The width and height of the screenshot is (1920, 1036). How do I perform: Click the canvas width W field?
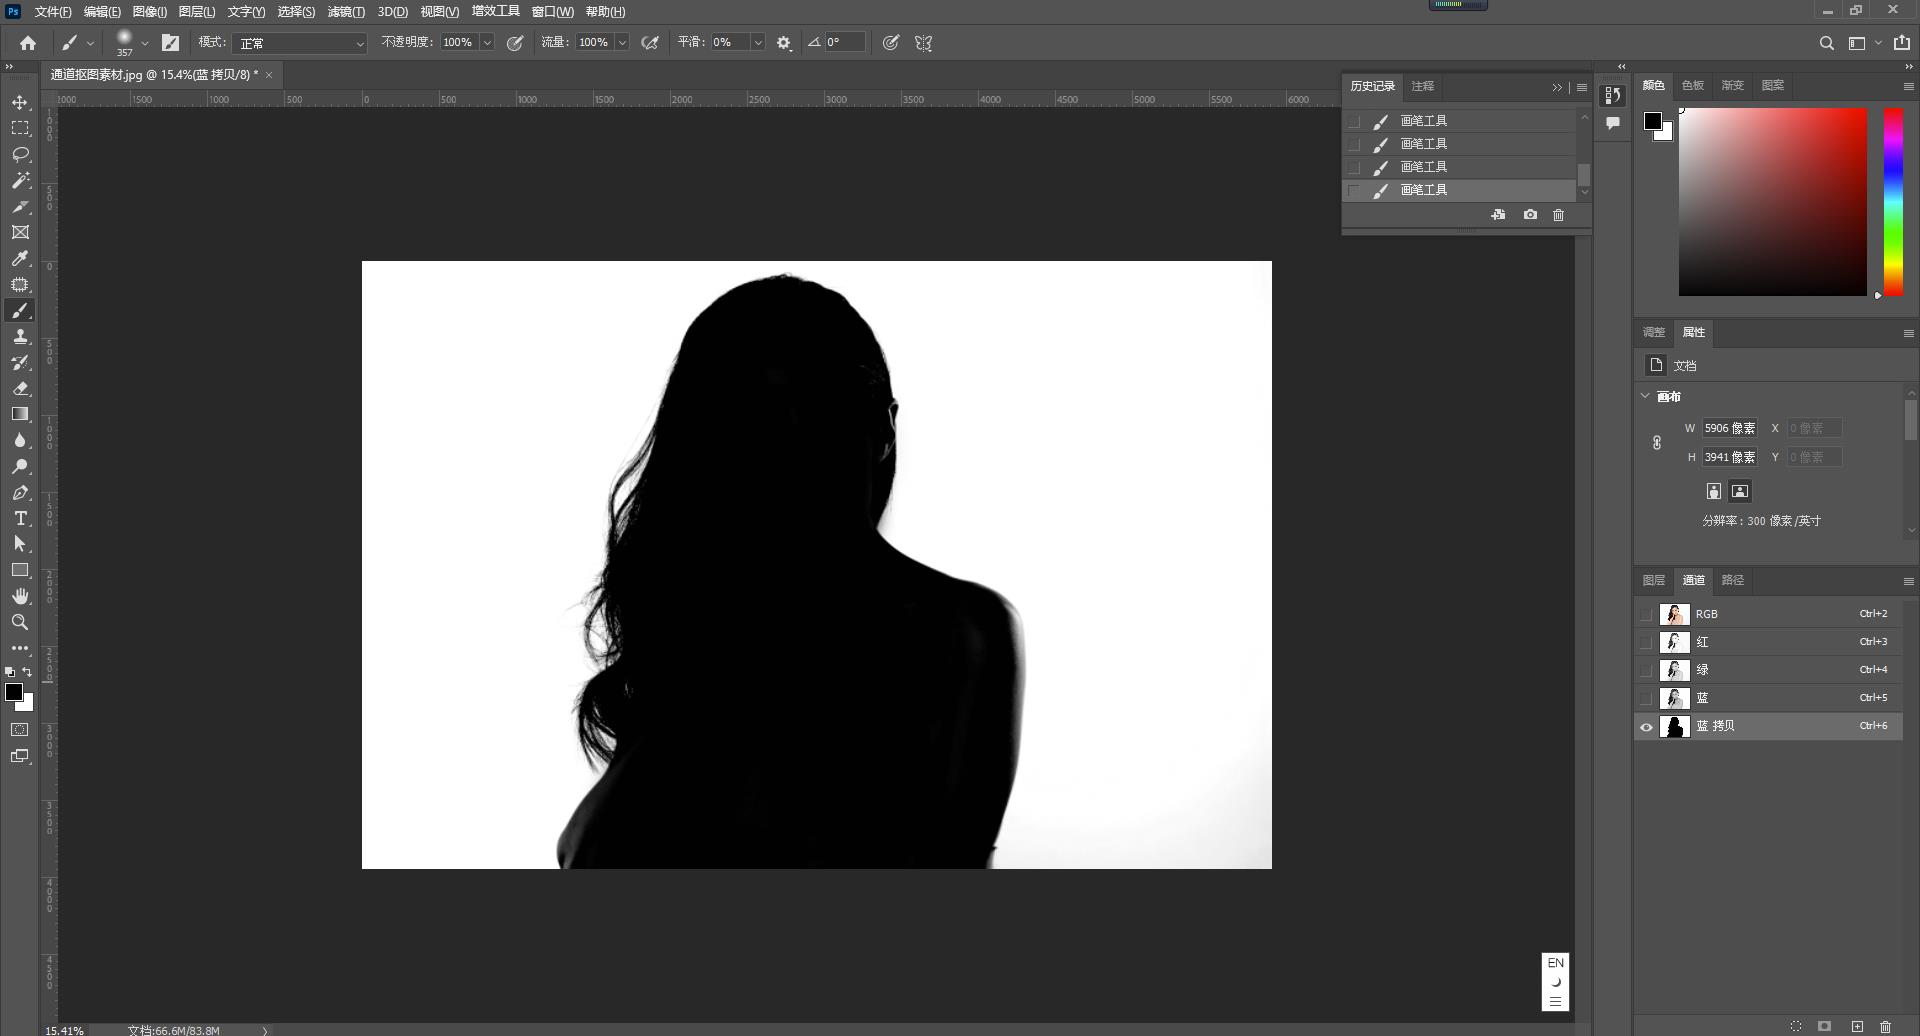pyautogui.click(x=1730, y=428)
